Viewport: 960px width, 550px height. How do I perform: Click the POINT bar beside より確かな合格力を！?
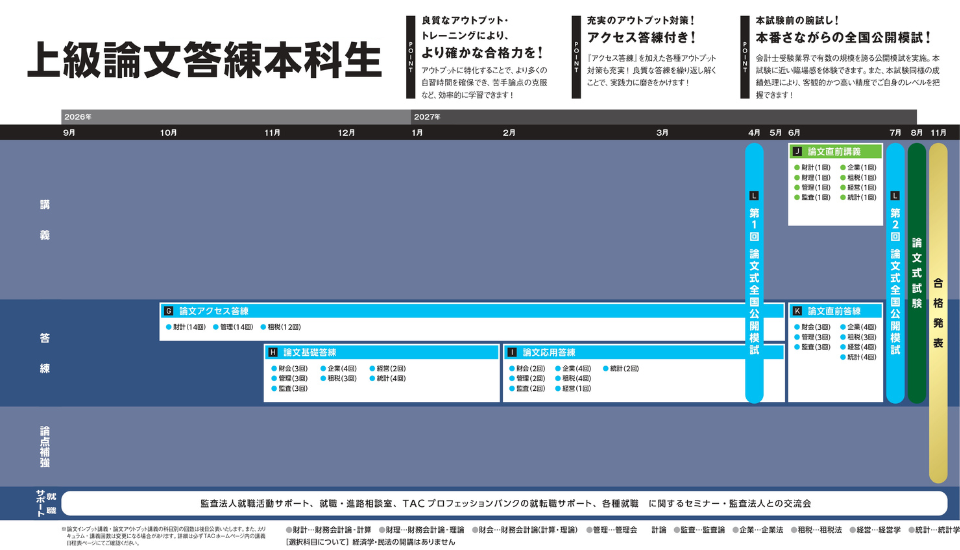(411, 57)
